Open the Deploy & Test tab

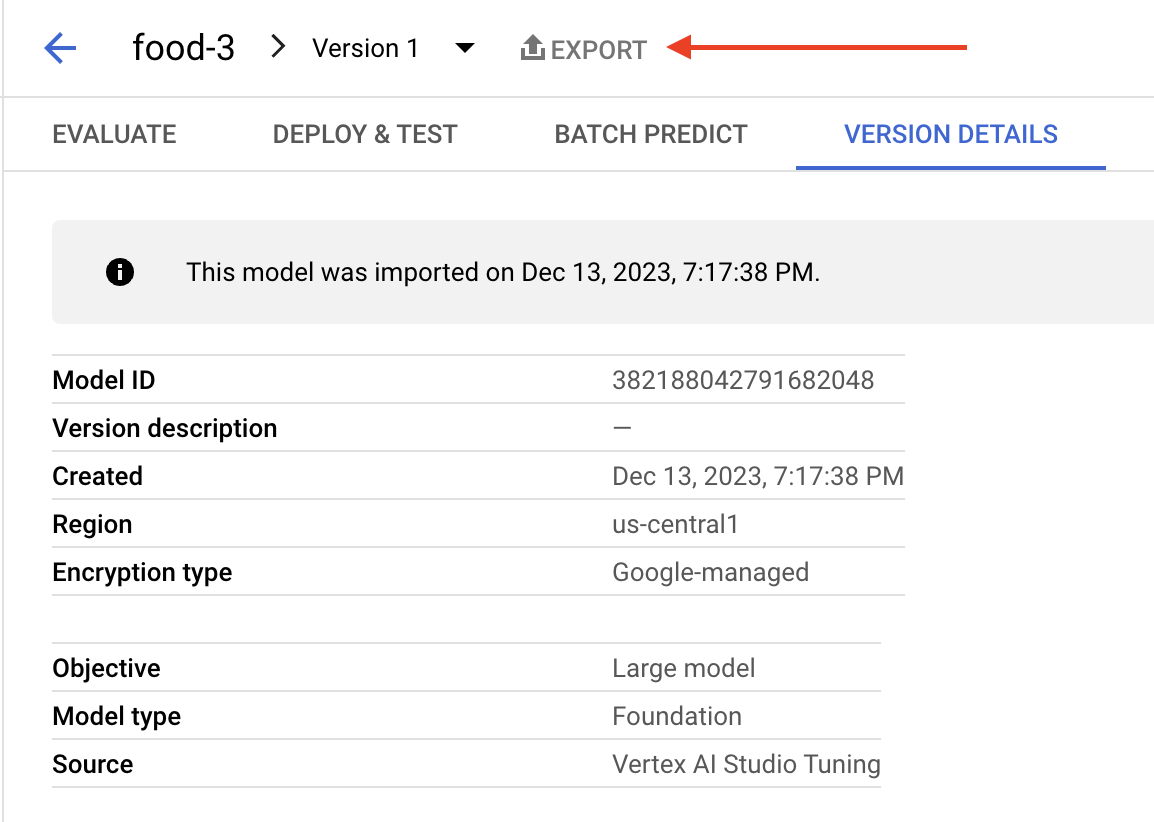(365, 135)
